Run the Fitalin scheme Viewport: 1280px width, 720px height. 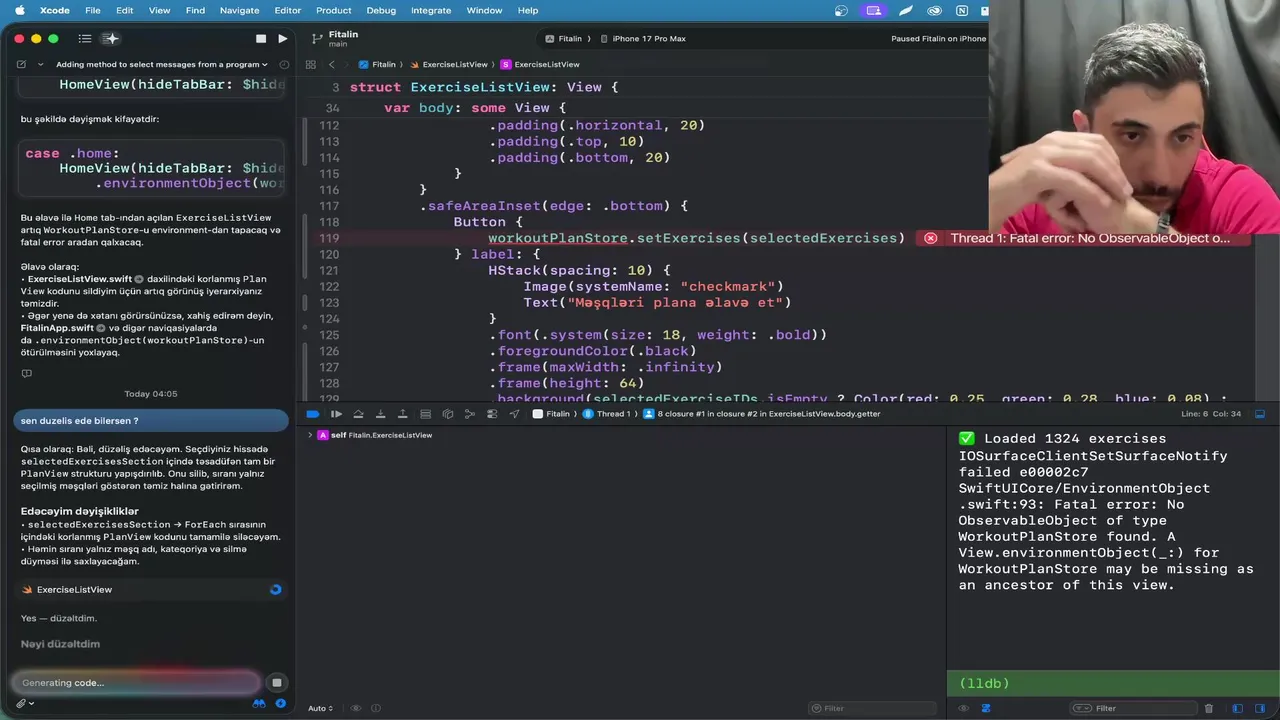(283, 39)
